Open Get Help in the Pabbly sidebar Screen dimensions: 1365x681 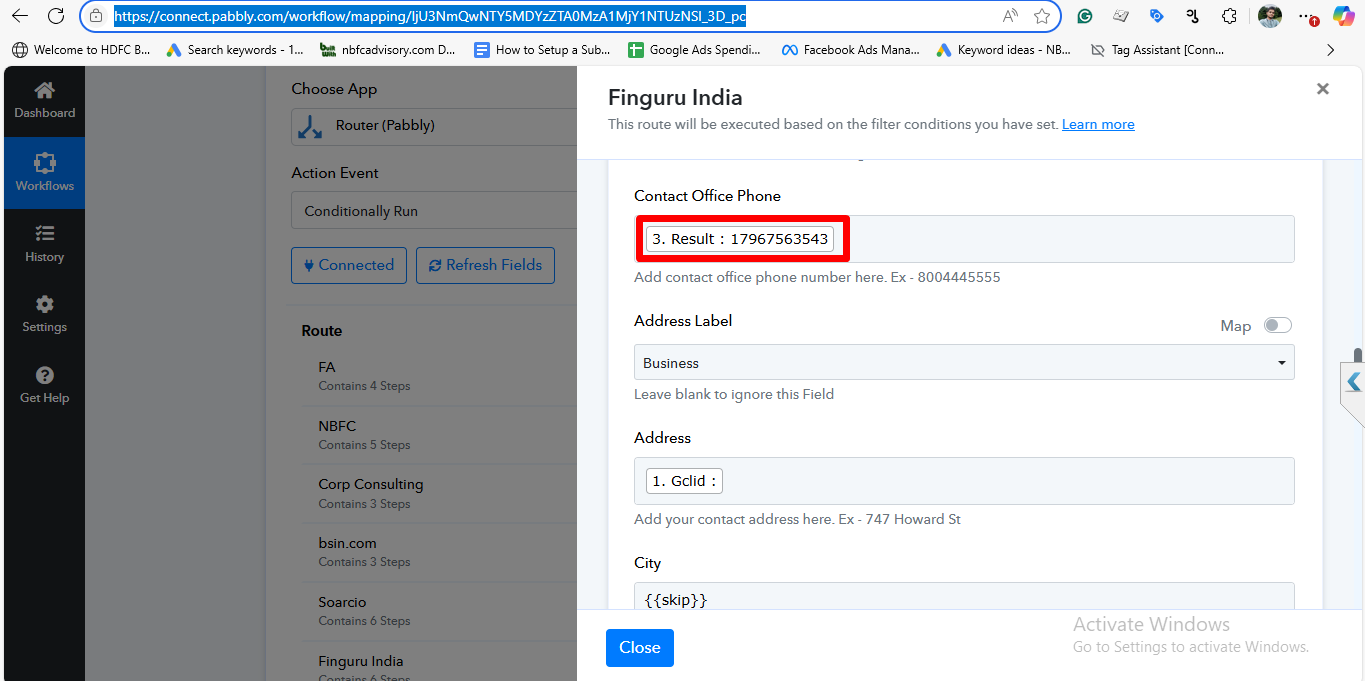coord(44,384)
